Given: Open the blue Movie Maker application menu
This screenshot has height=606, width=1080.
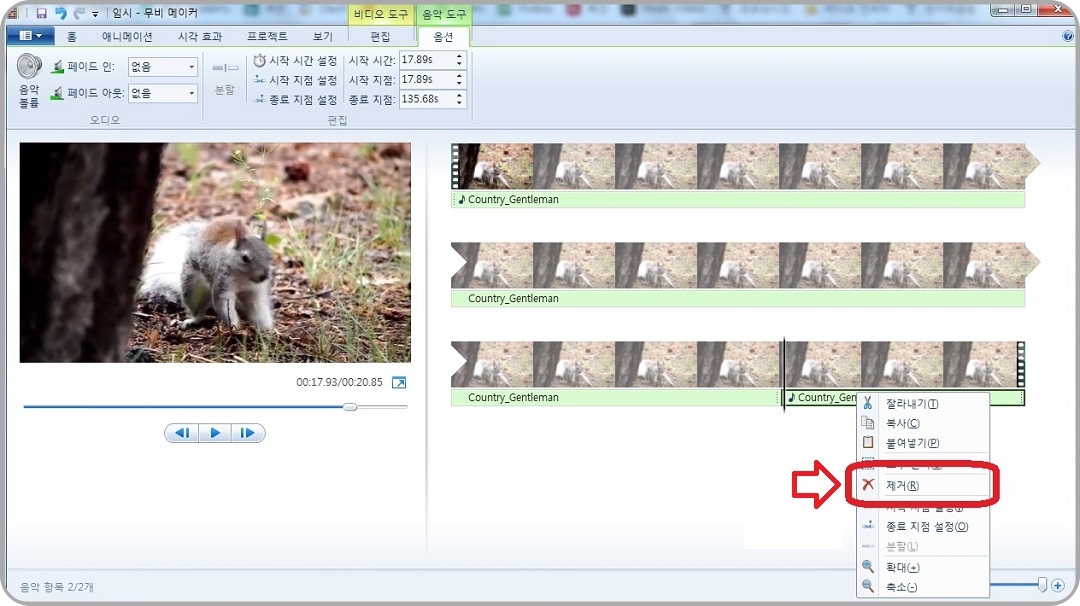Looking at the screenshot, I should point(30,36).
